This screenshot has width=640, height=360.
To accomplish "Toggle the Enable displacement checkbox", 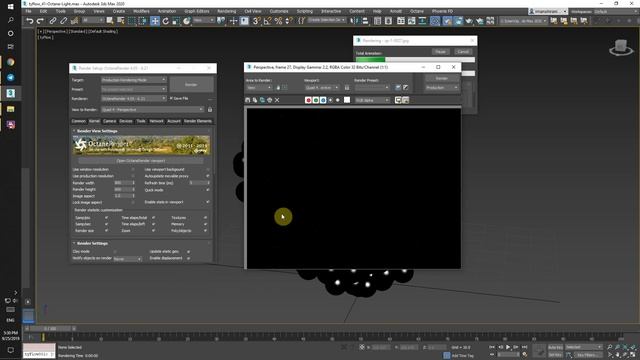I will click(x=188, y=258).
